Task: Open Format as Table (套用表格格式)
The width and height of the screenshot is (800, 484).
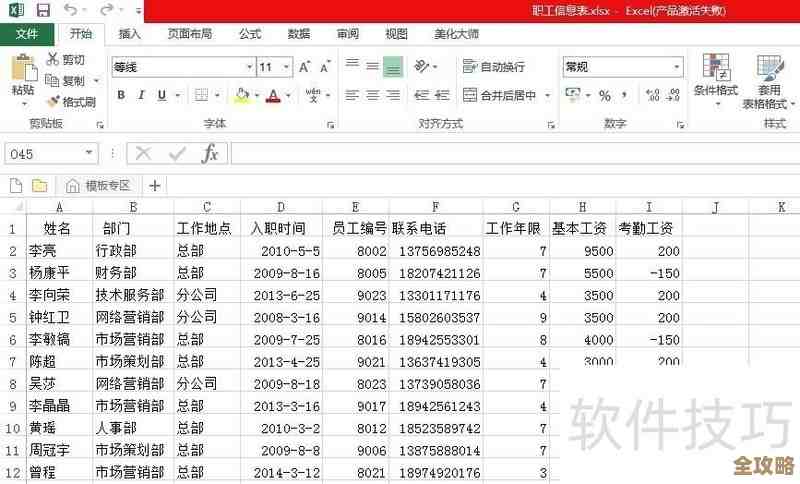Action: pos(768,81)
